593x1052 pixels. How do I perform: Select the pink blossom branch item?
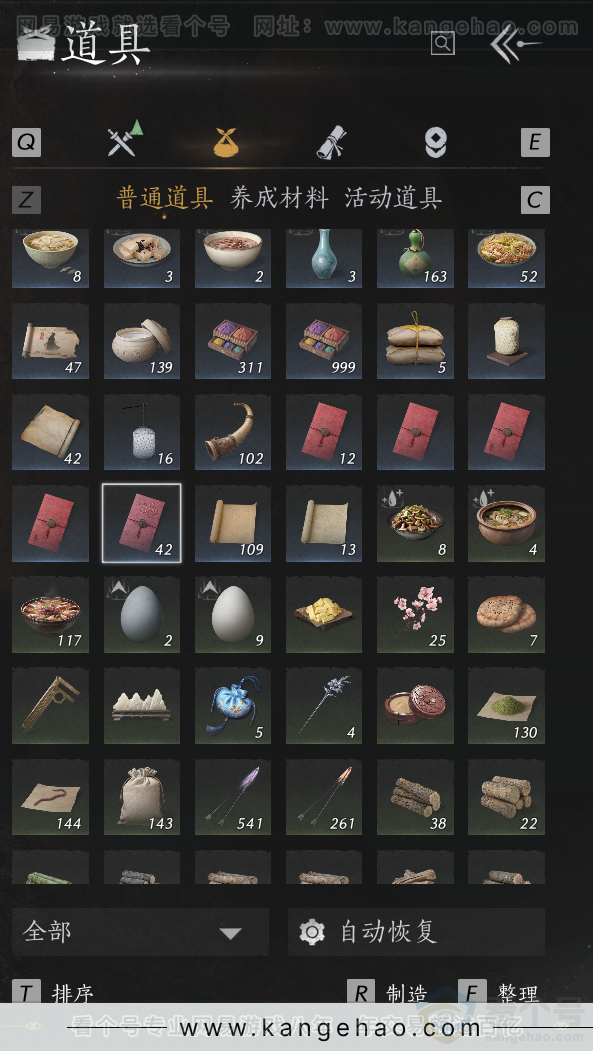coord(415,615)
